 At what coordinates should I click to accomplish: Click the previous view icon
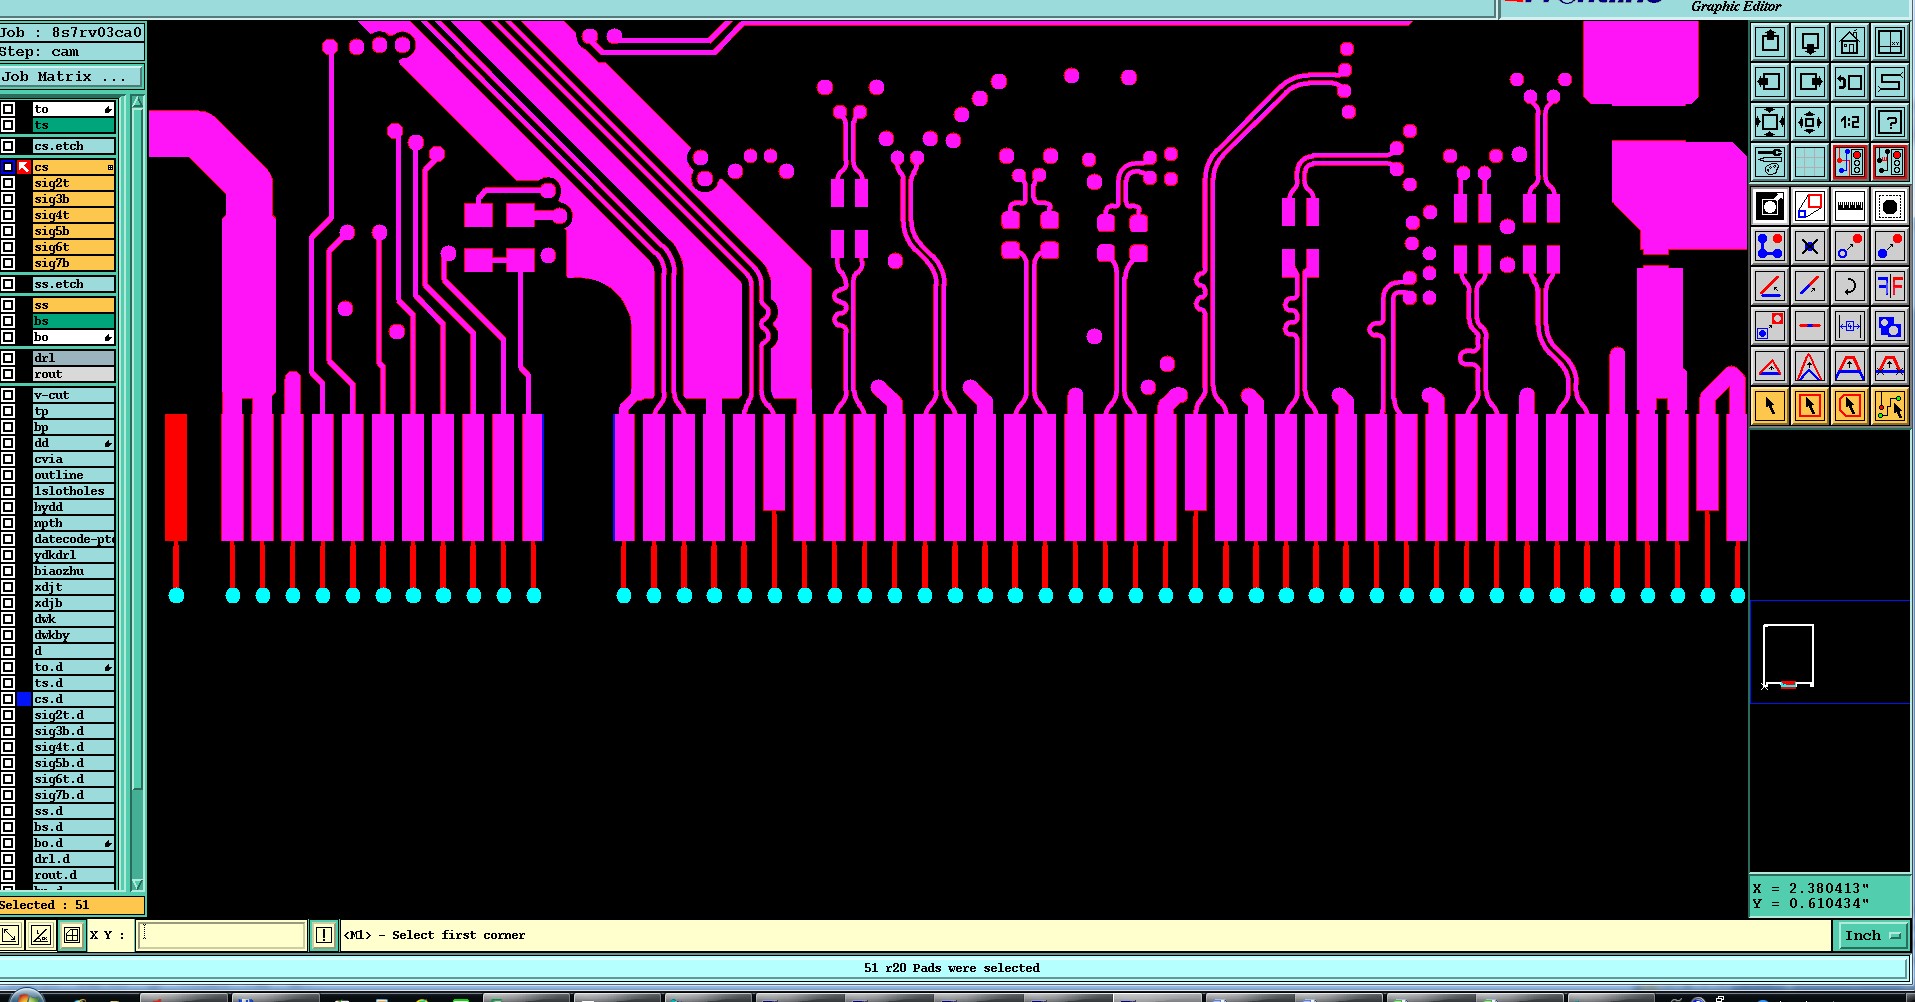point(1850,82)
